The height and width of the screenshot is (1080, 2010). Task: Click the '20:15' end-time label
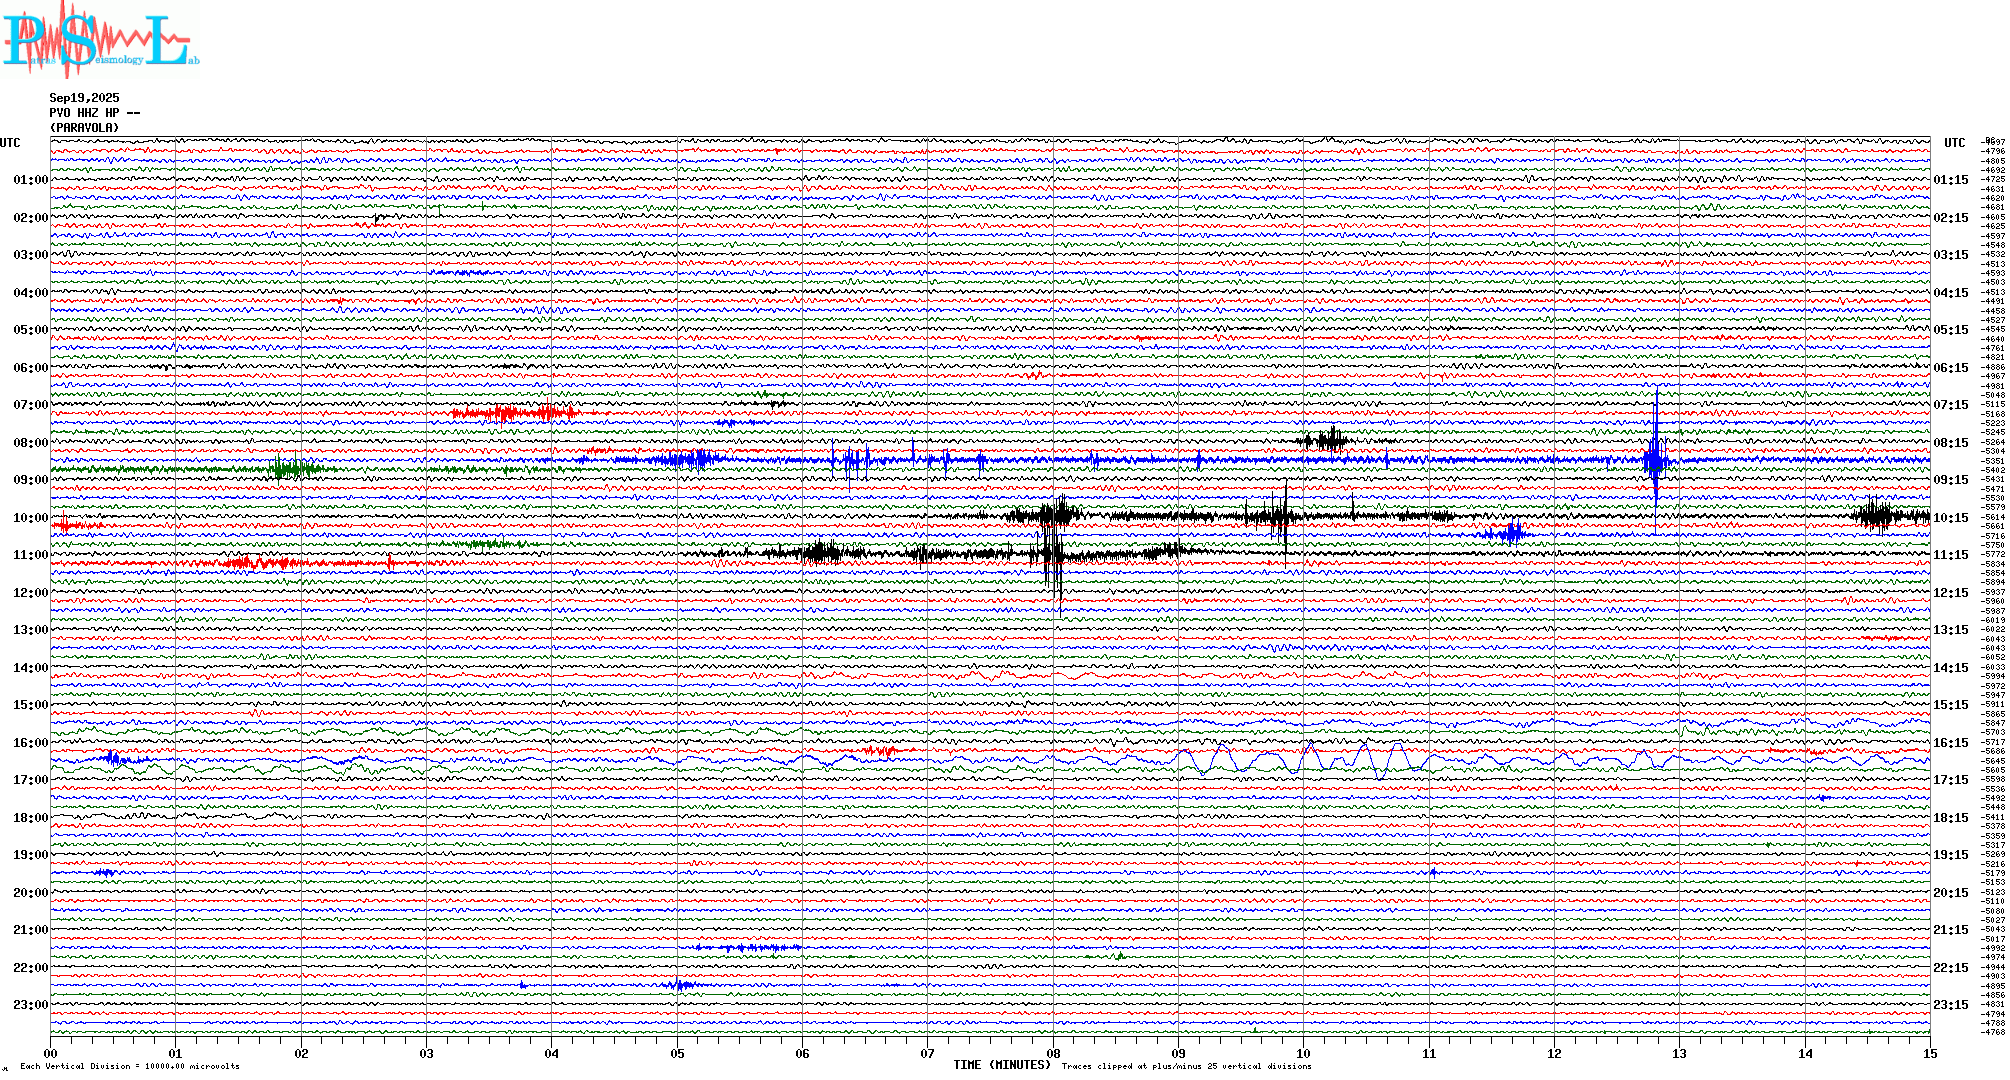click(1951, 893)
